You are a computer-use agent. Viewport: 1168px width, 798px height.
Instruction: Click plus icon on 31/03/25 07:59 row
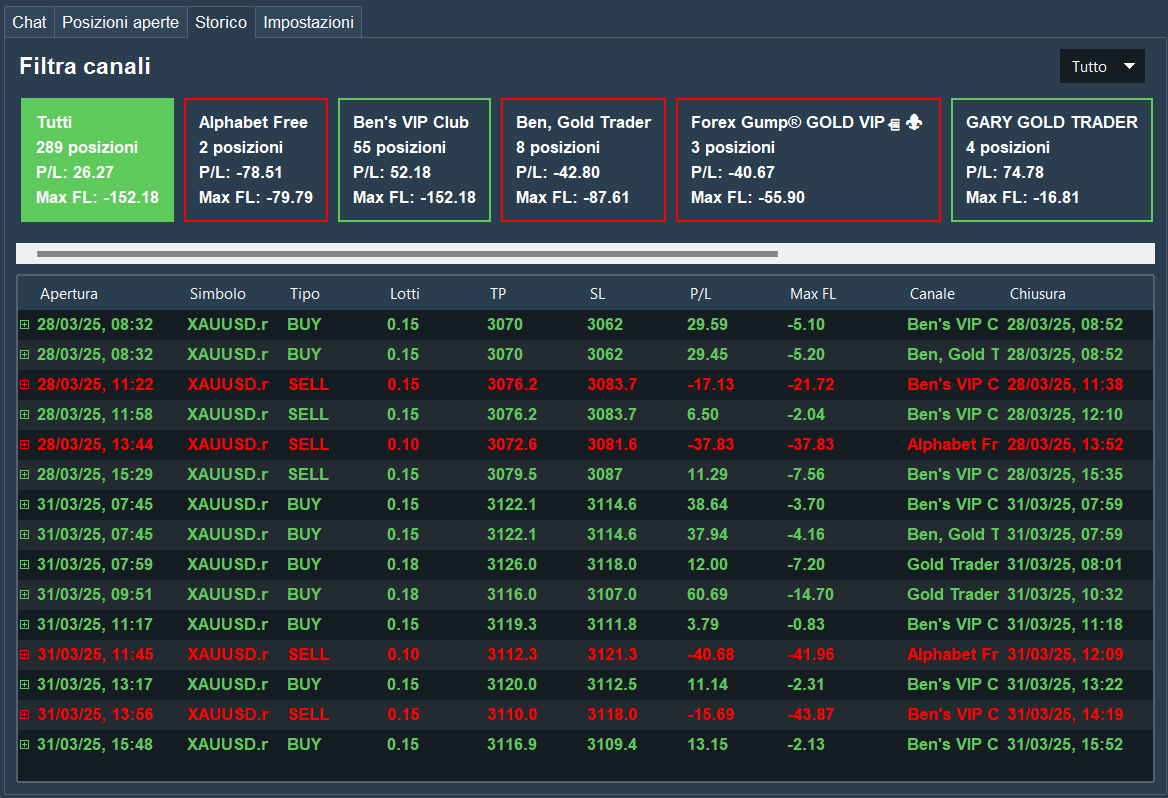(25, 565)
